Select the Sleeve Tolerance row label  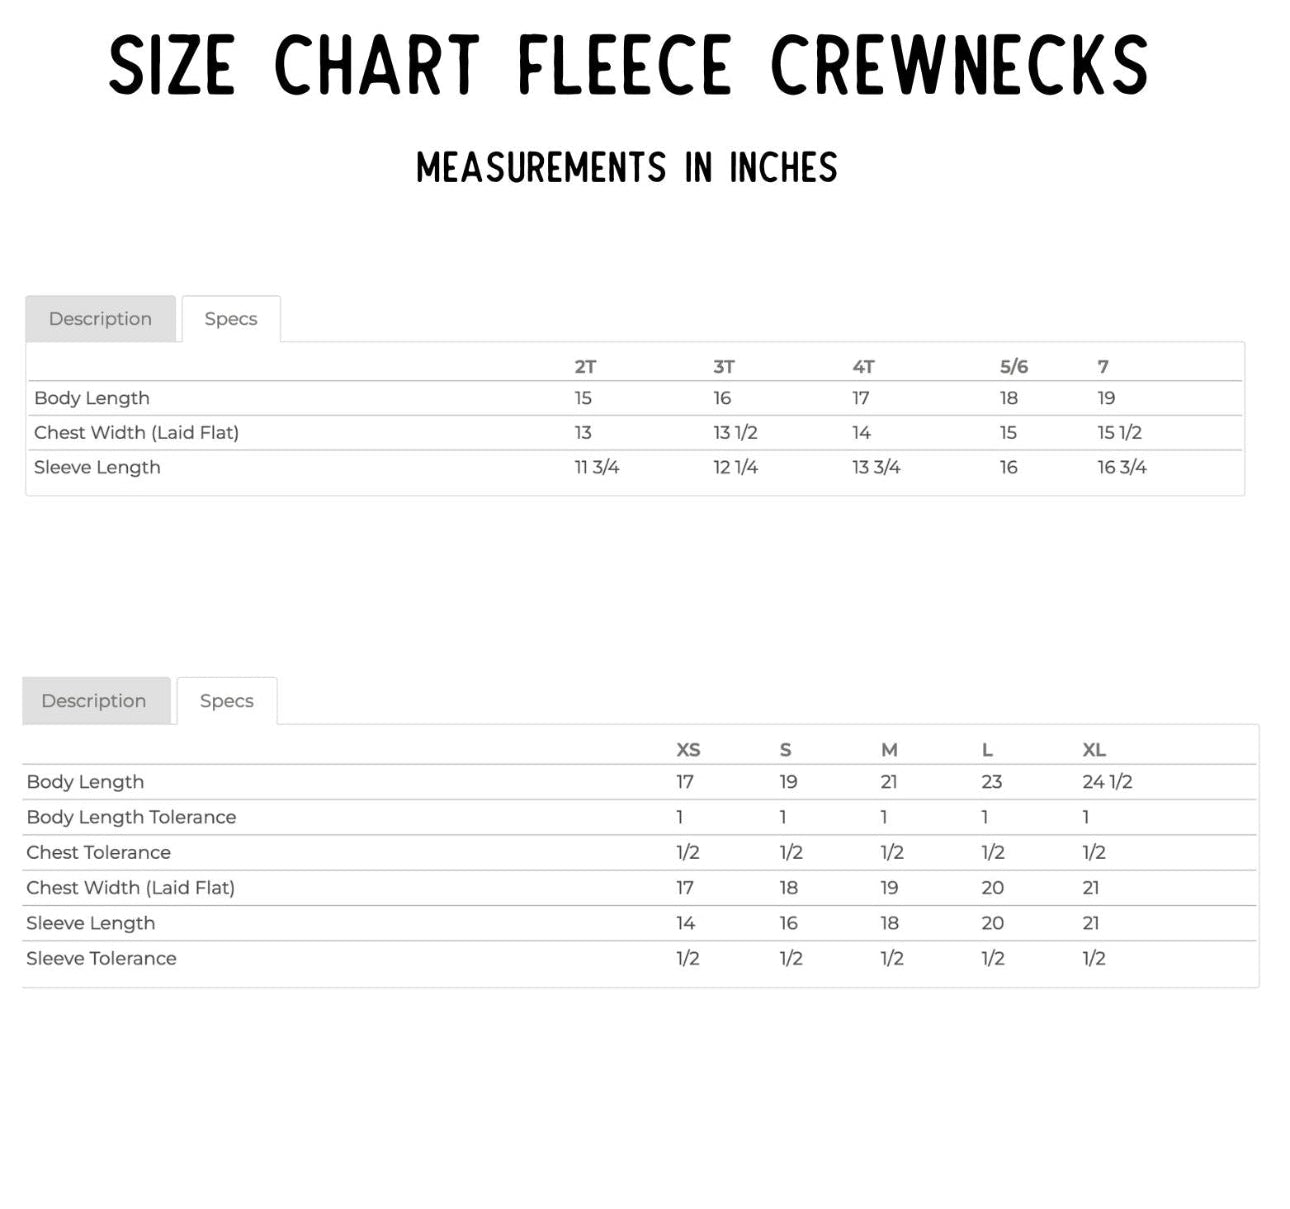pos(101,959)
